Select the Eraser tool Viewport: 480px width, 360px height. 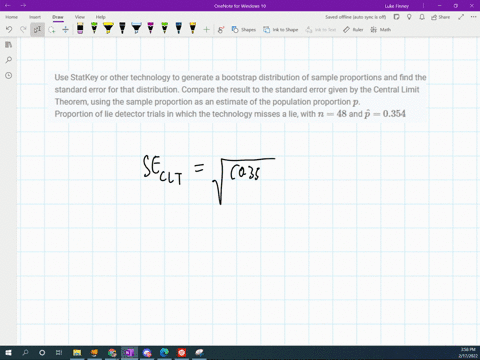80,29
